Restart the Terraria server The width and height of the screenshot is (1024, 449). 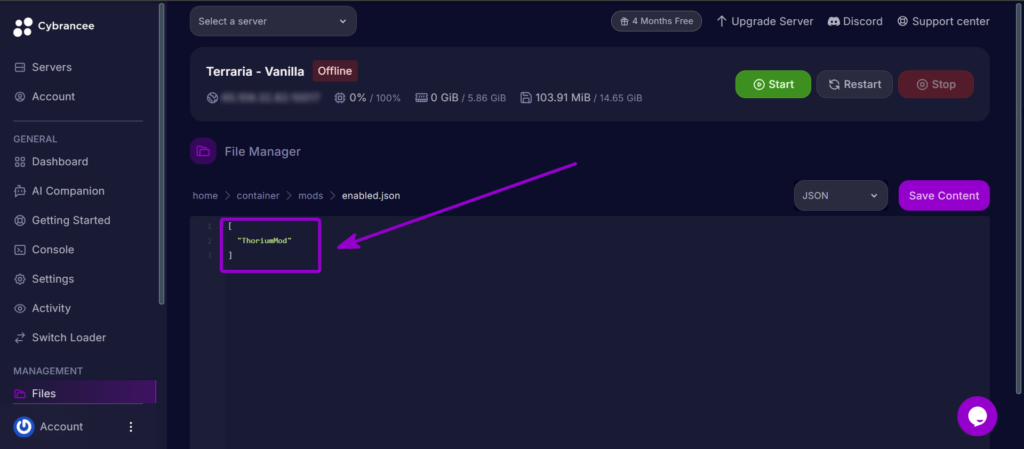point(854,84)
